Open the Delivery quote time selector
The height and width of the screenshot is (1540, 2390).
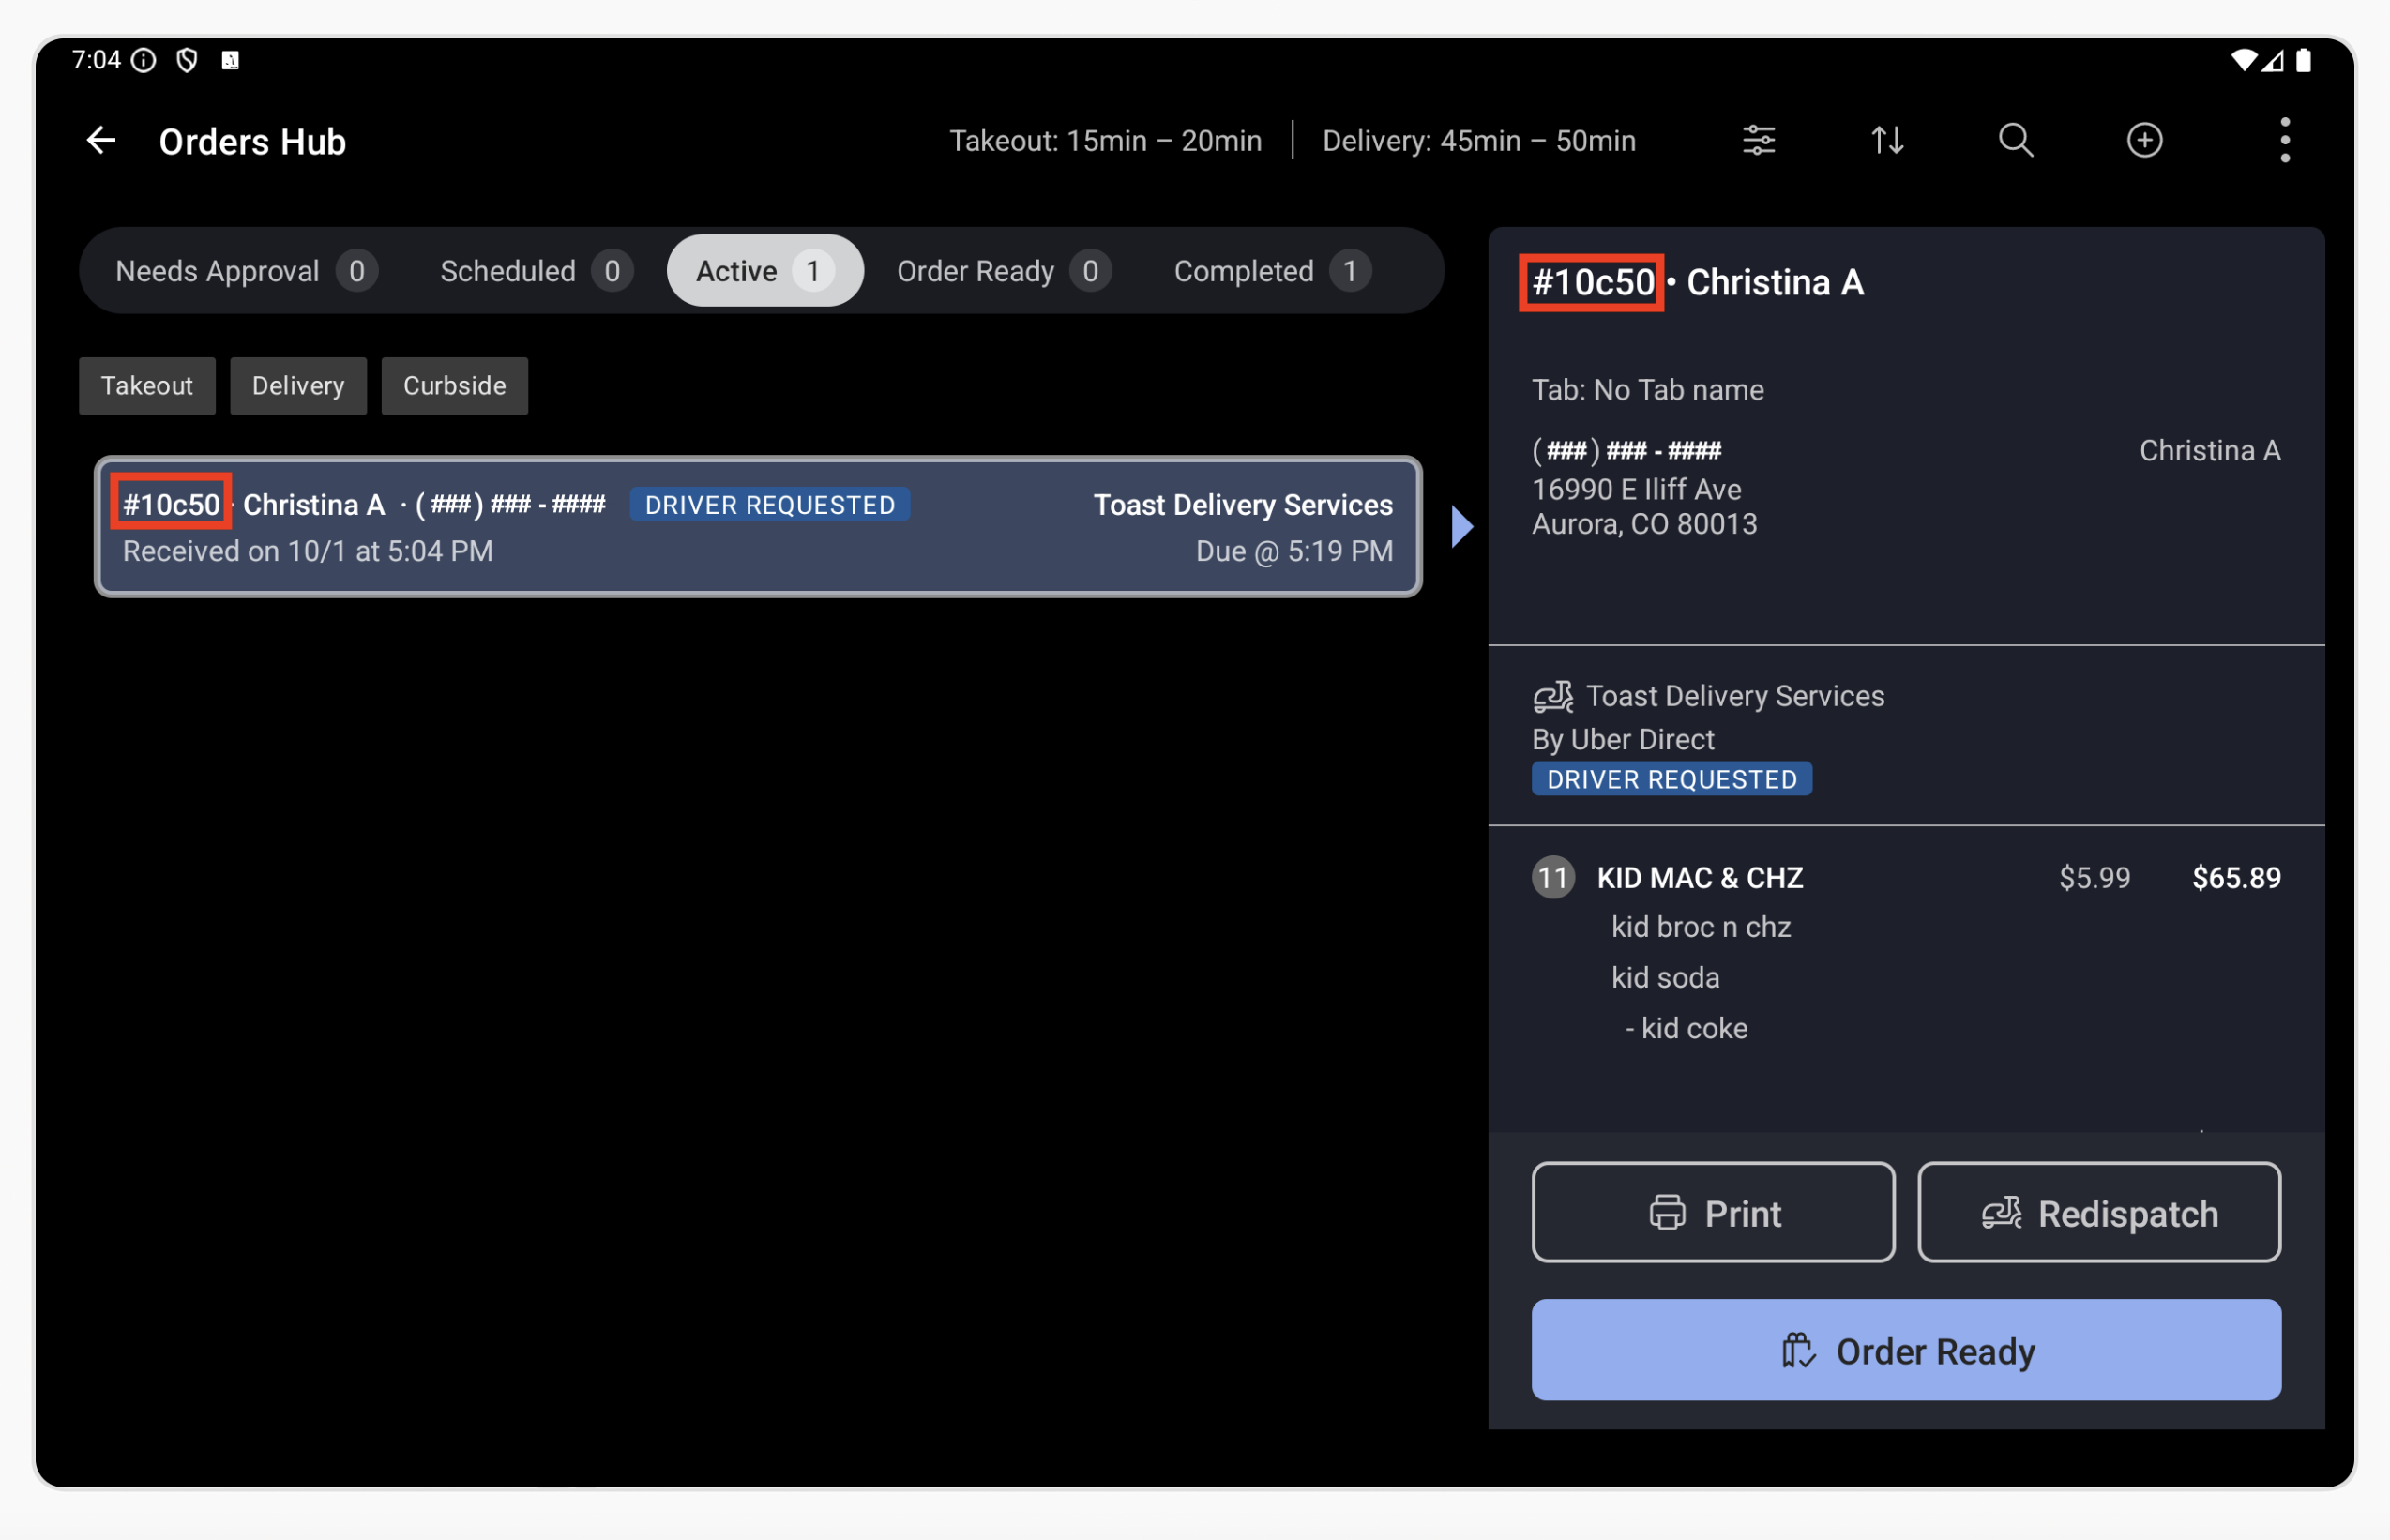[1478, 140]
